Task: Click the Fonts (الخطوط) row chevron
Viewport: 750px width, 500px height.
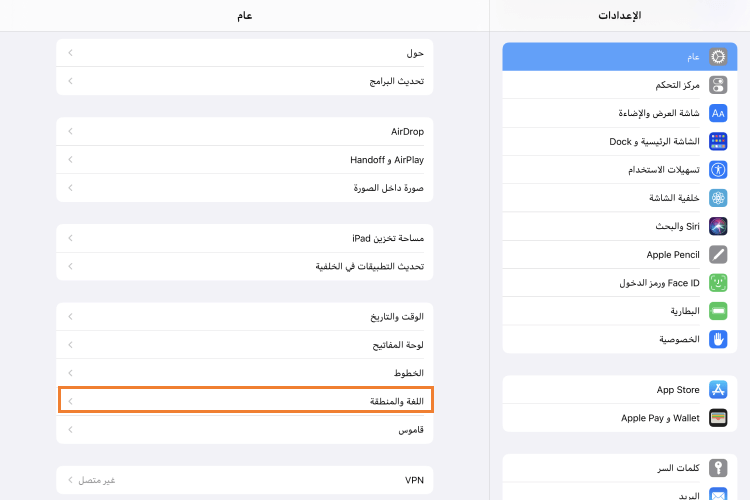Action: point(70,373)
